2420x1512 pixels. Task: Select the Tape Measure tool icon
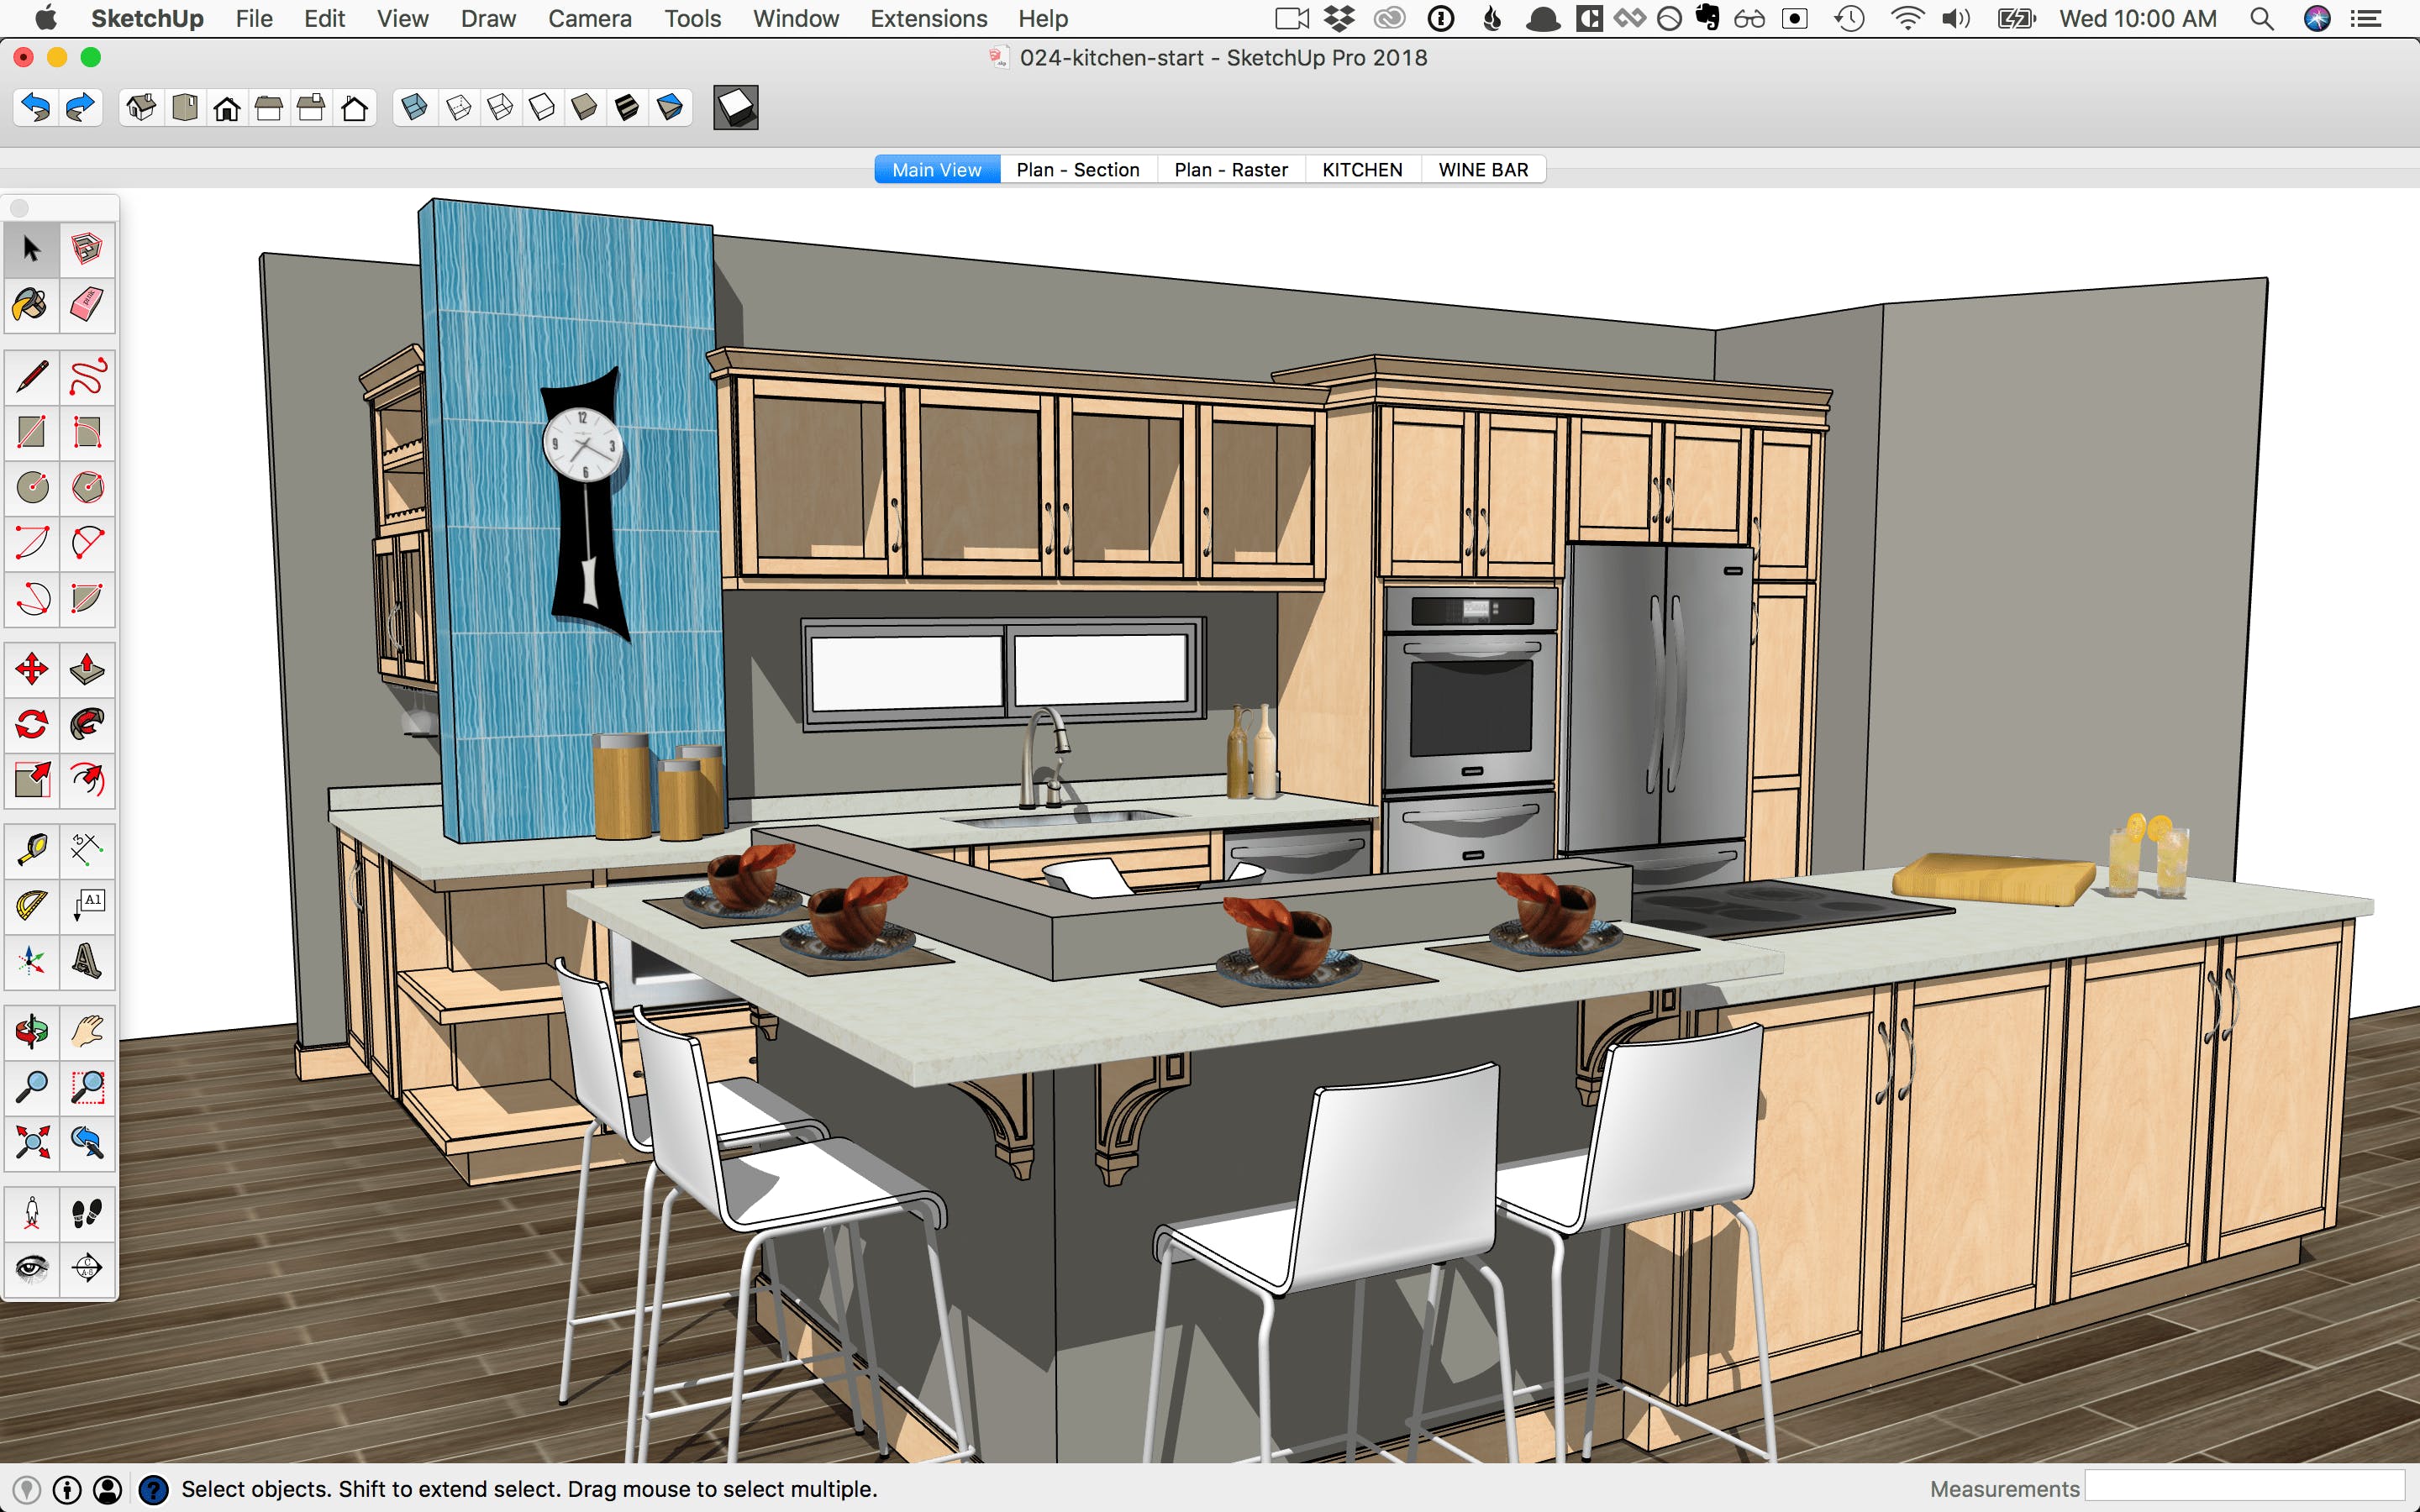pyautogui.click(x=29, y=847)
